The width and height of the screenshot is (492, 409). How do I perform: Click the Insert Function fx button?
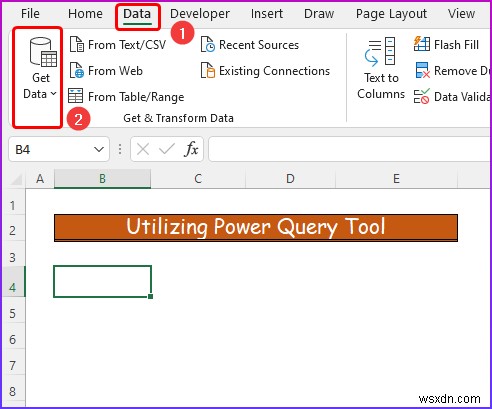[191, 149]
